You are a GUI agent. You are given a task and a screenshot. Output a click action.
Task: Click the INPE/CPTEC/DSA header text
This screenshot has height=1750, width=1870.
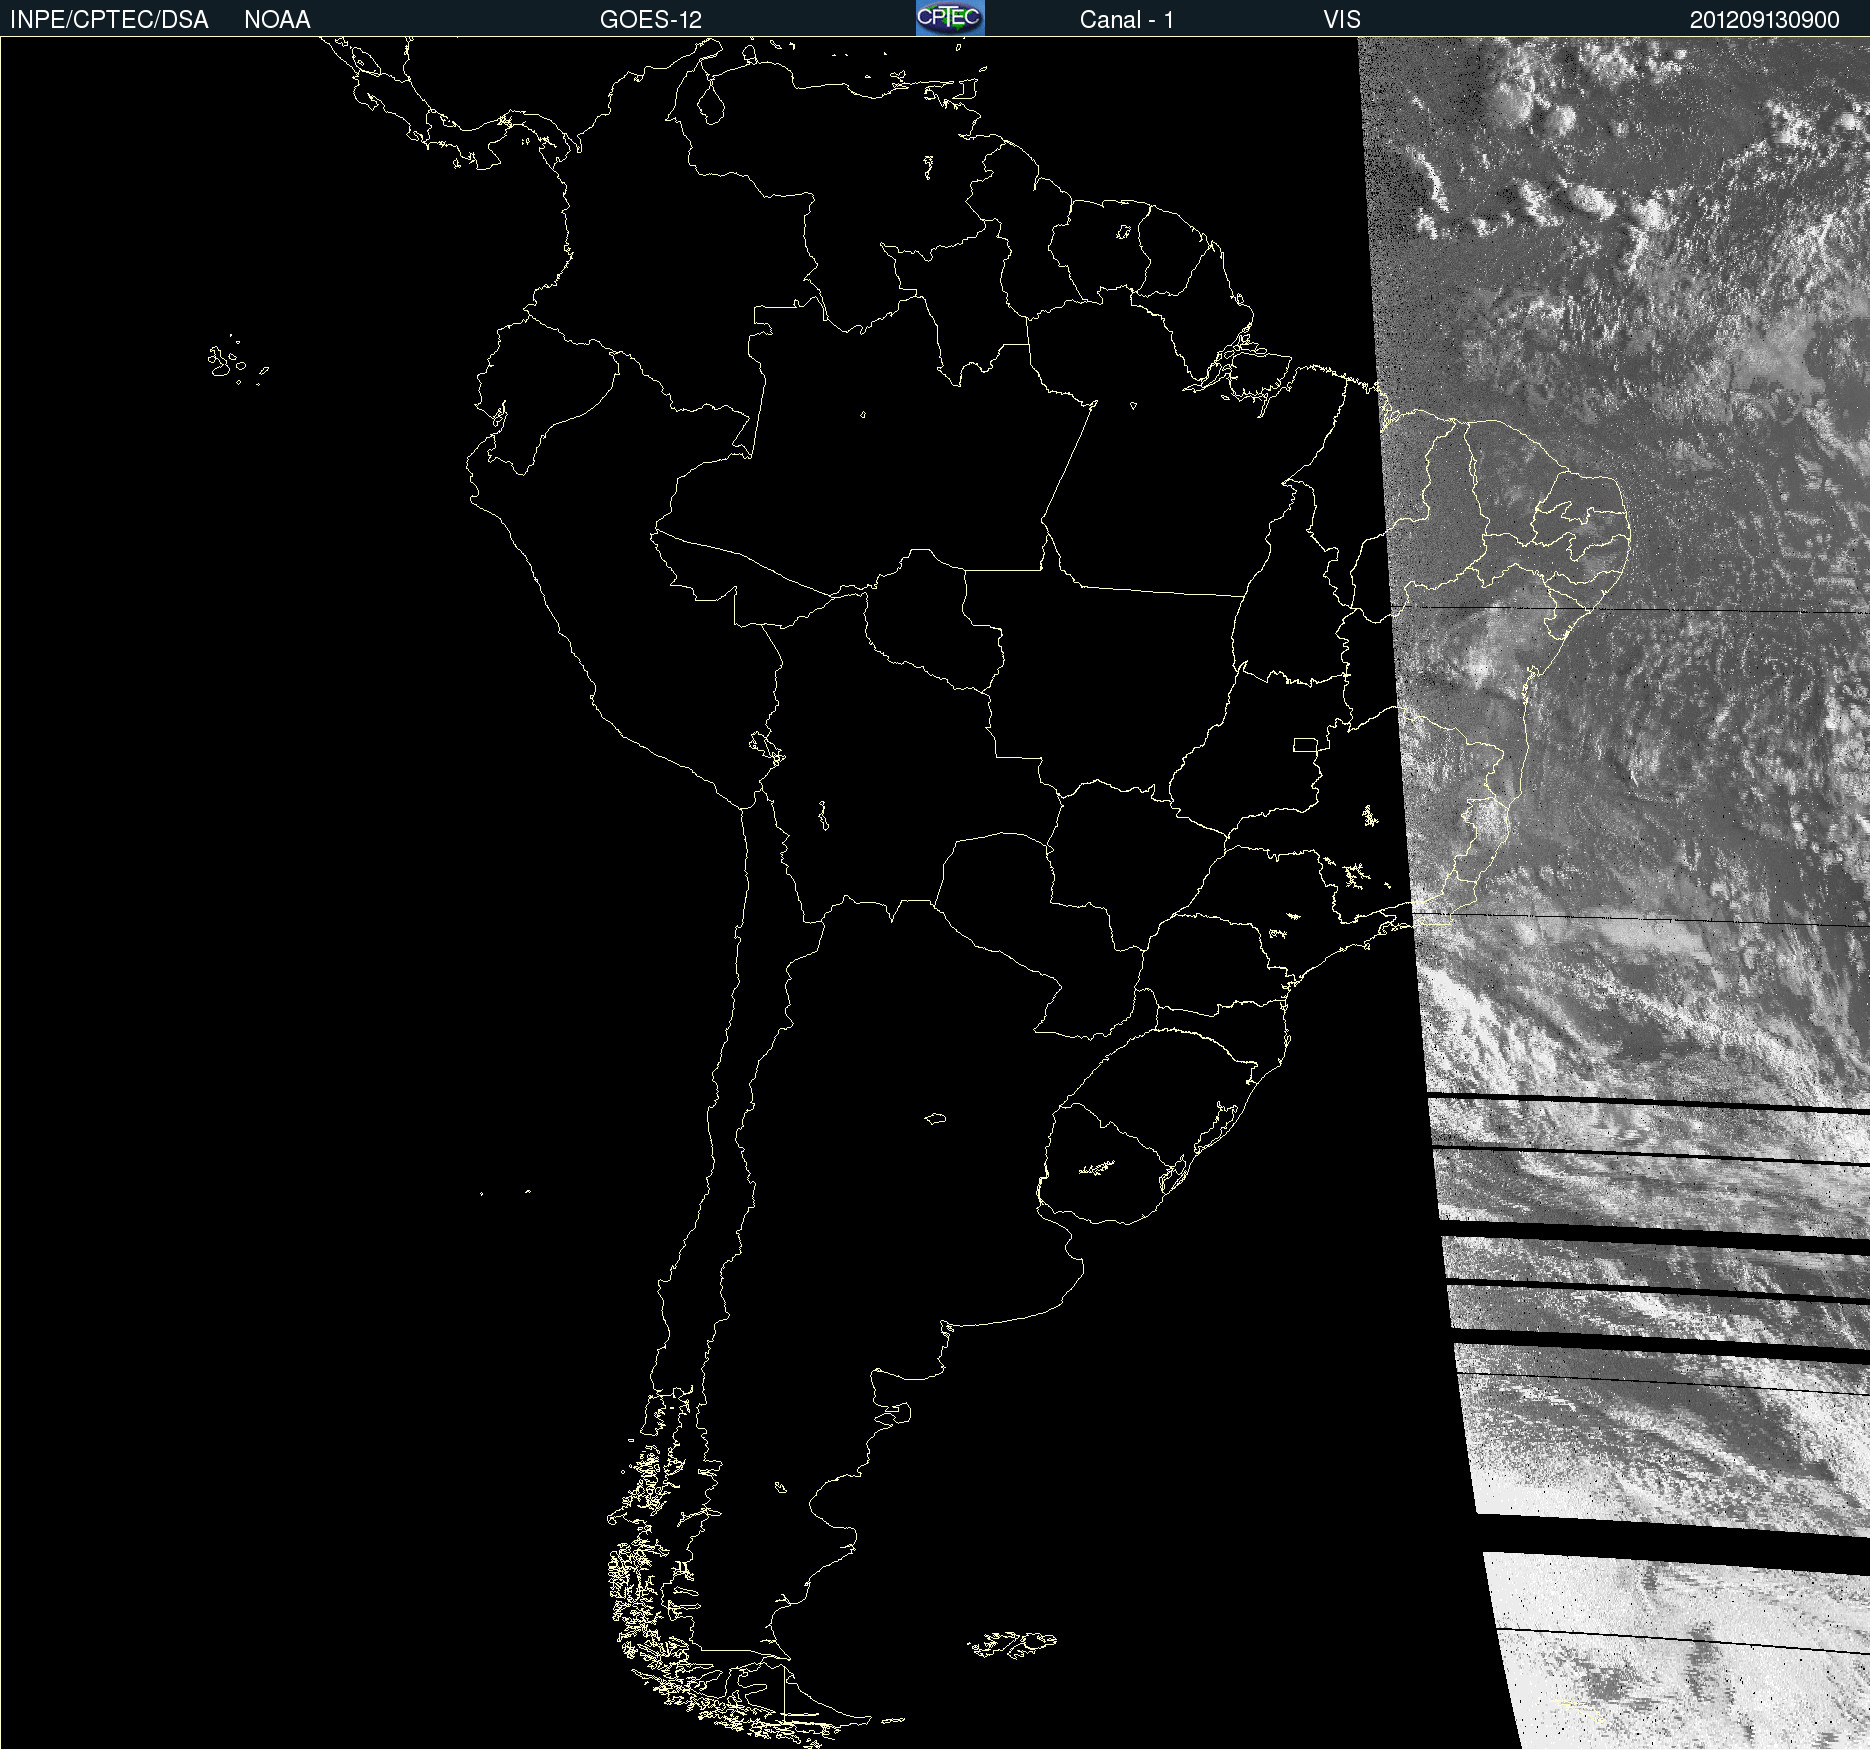[109, 20]
